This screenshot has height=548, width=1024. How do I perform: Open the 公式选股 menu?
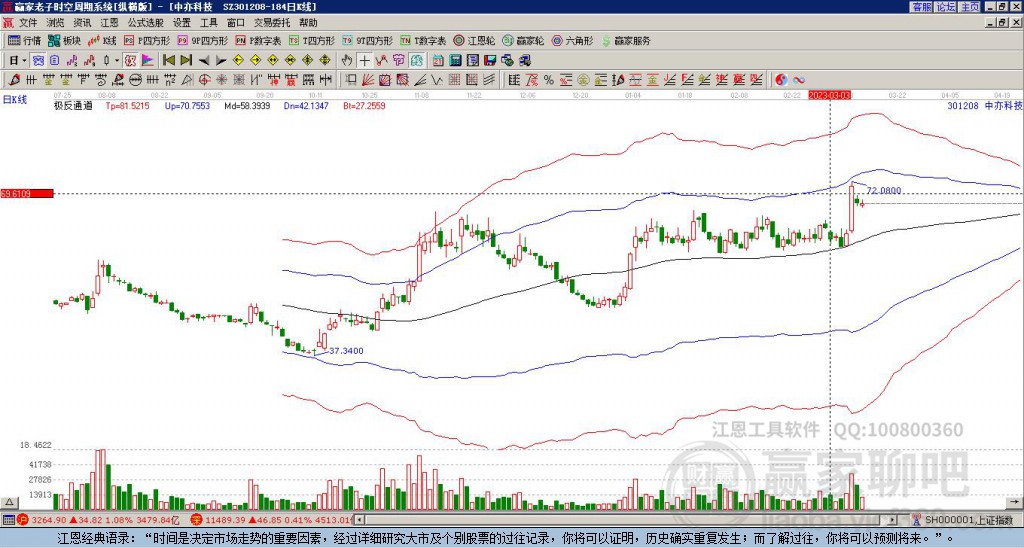[145, 23]
